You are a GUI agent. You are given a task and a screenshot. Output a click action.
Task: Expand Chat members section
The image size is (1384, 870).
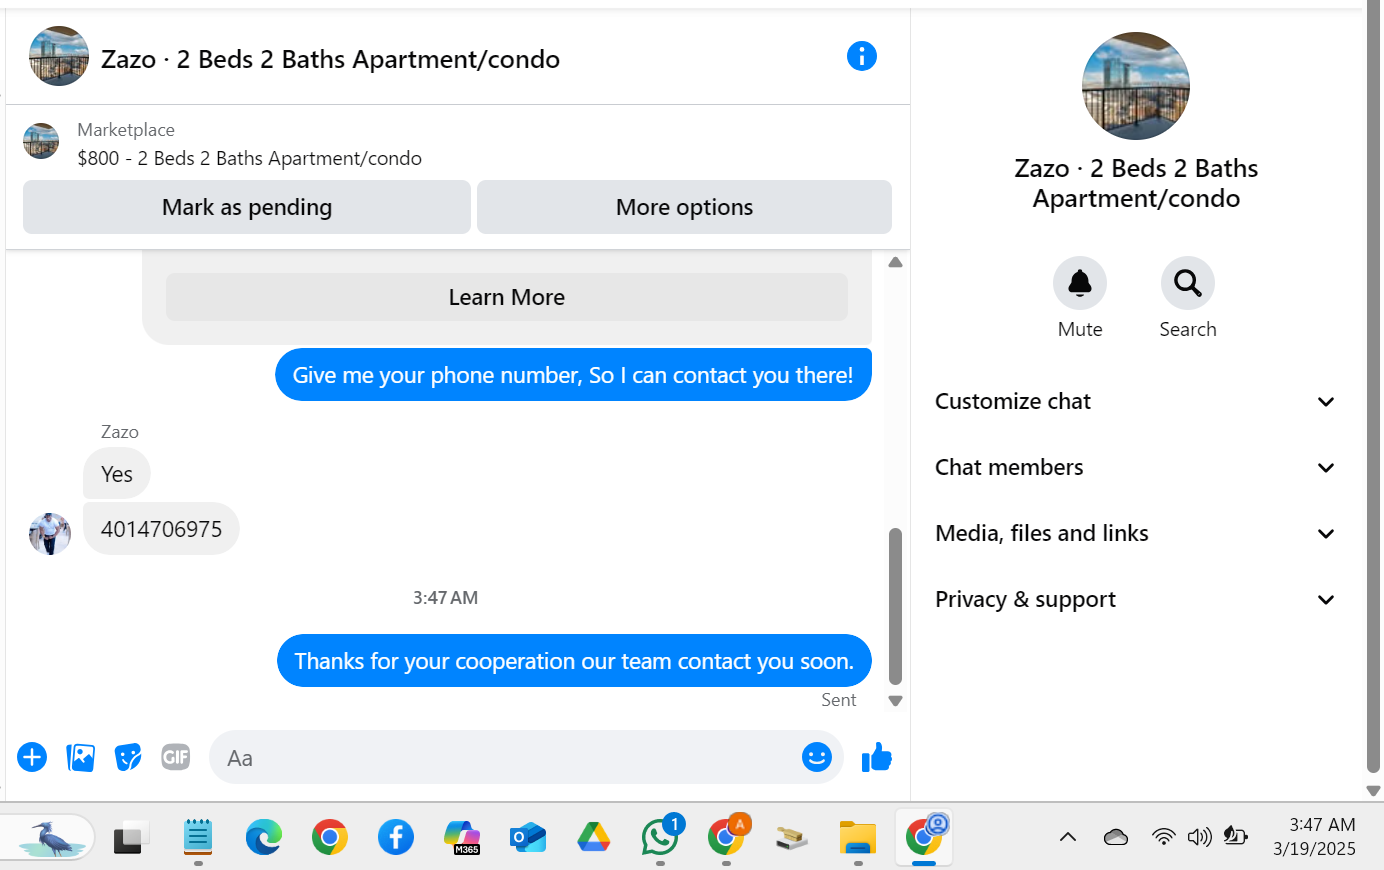pos(1136,468)
